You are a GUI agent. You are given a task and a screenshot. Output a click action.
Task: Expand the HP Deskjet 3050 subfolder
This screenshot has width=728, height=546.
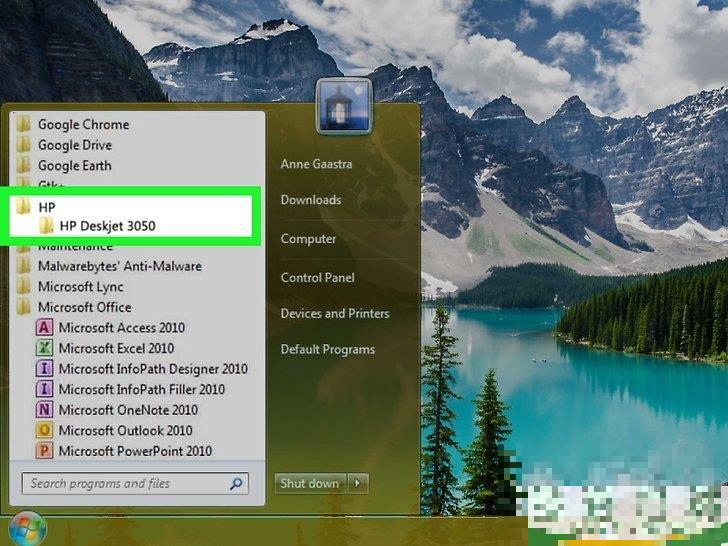107,226
